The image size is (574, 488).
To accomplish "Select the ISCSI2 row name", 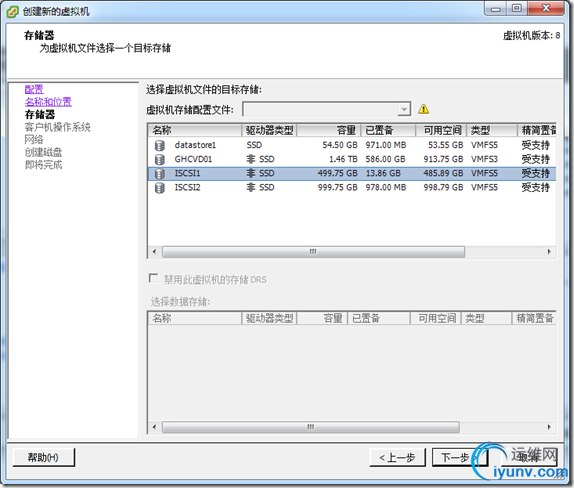I will 187,187.
